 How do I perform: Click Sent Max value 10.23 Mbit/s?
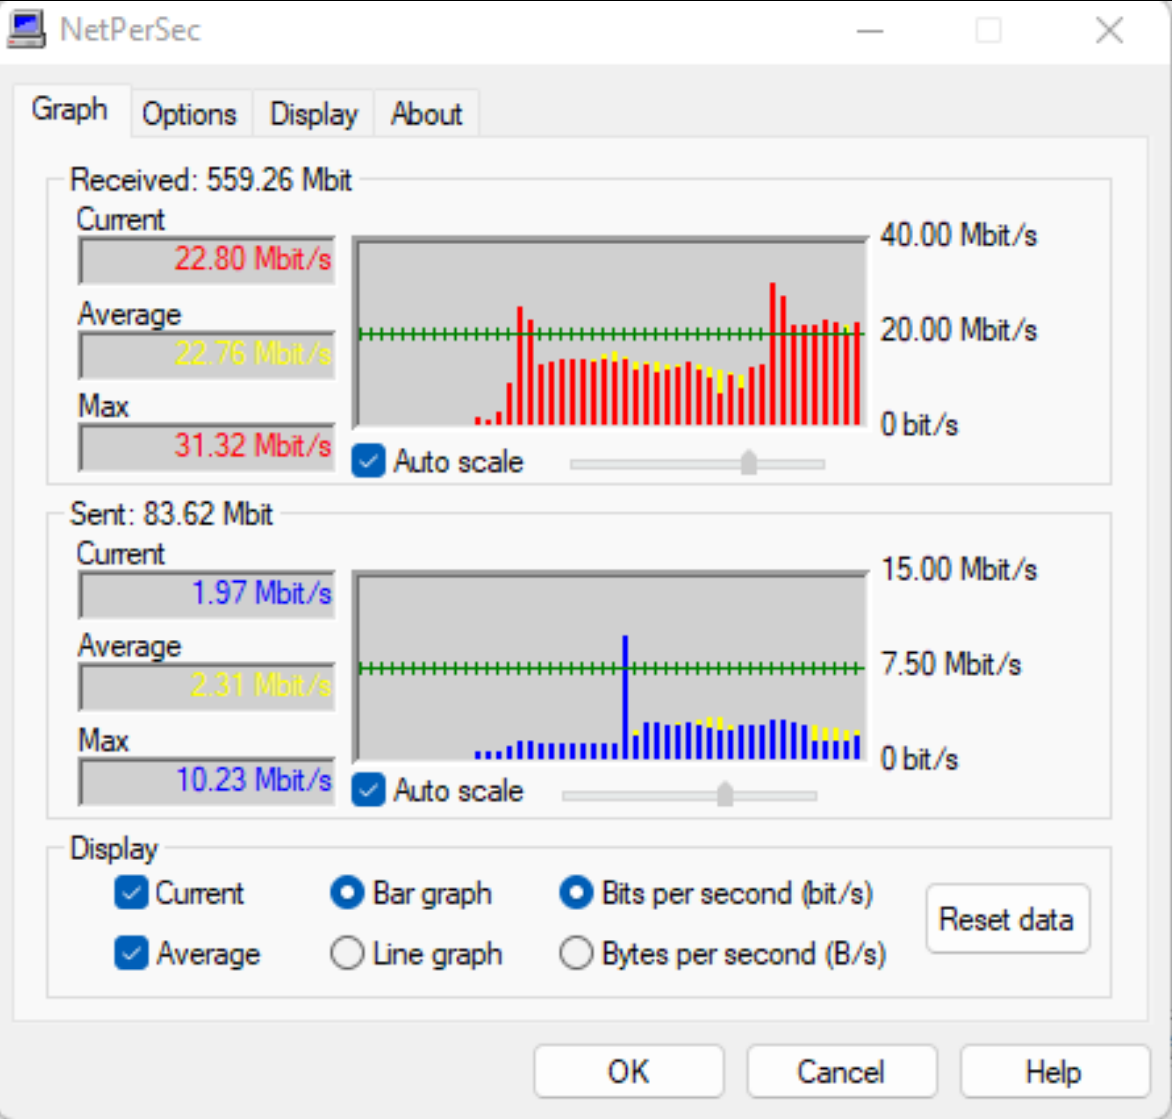(x=207, y=780)
